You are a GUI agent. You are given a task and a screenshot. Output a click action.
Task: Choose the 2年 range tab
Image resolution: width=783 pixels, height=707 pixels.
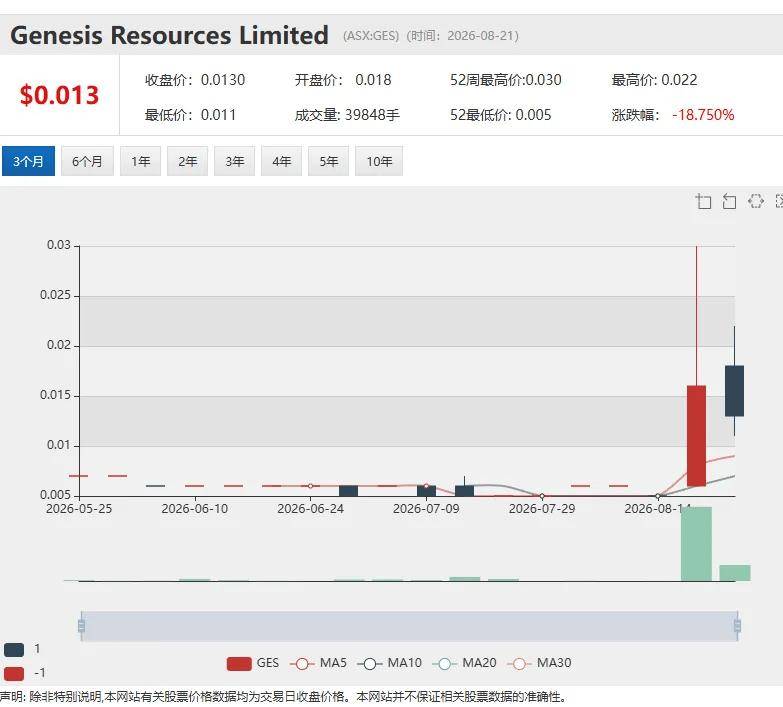tap(187, 161)
